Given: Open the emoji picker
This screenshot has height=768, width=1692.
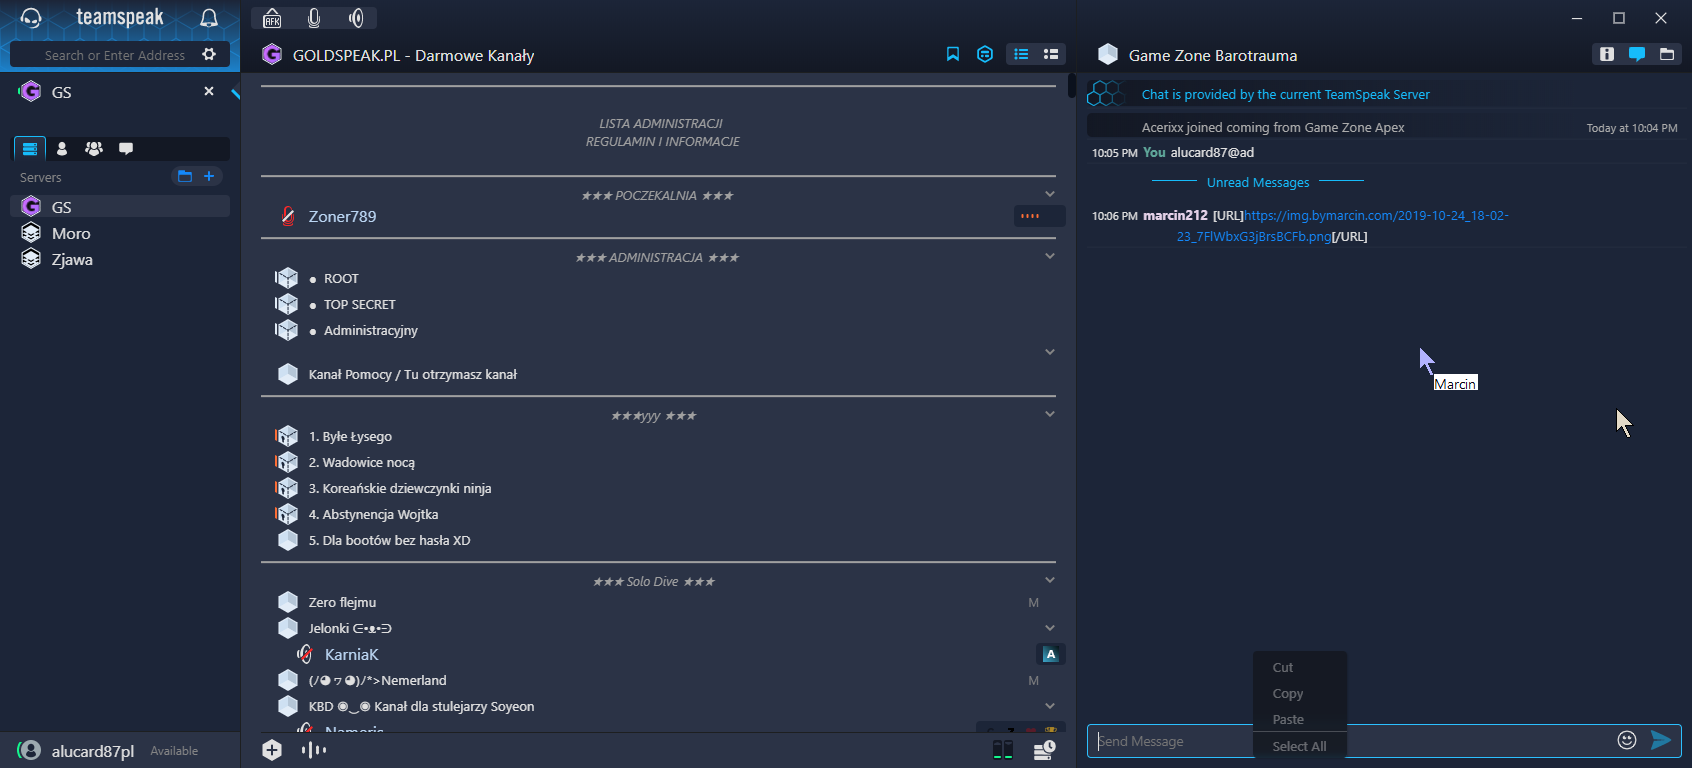Looking at the screenshot, I should [1627, 740].
